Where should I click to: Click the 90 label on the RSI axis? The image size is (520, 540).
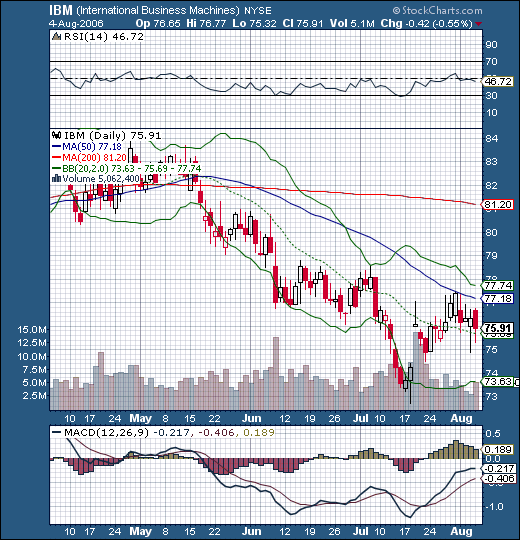[491, 44]
